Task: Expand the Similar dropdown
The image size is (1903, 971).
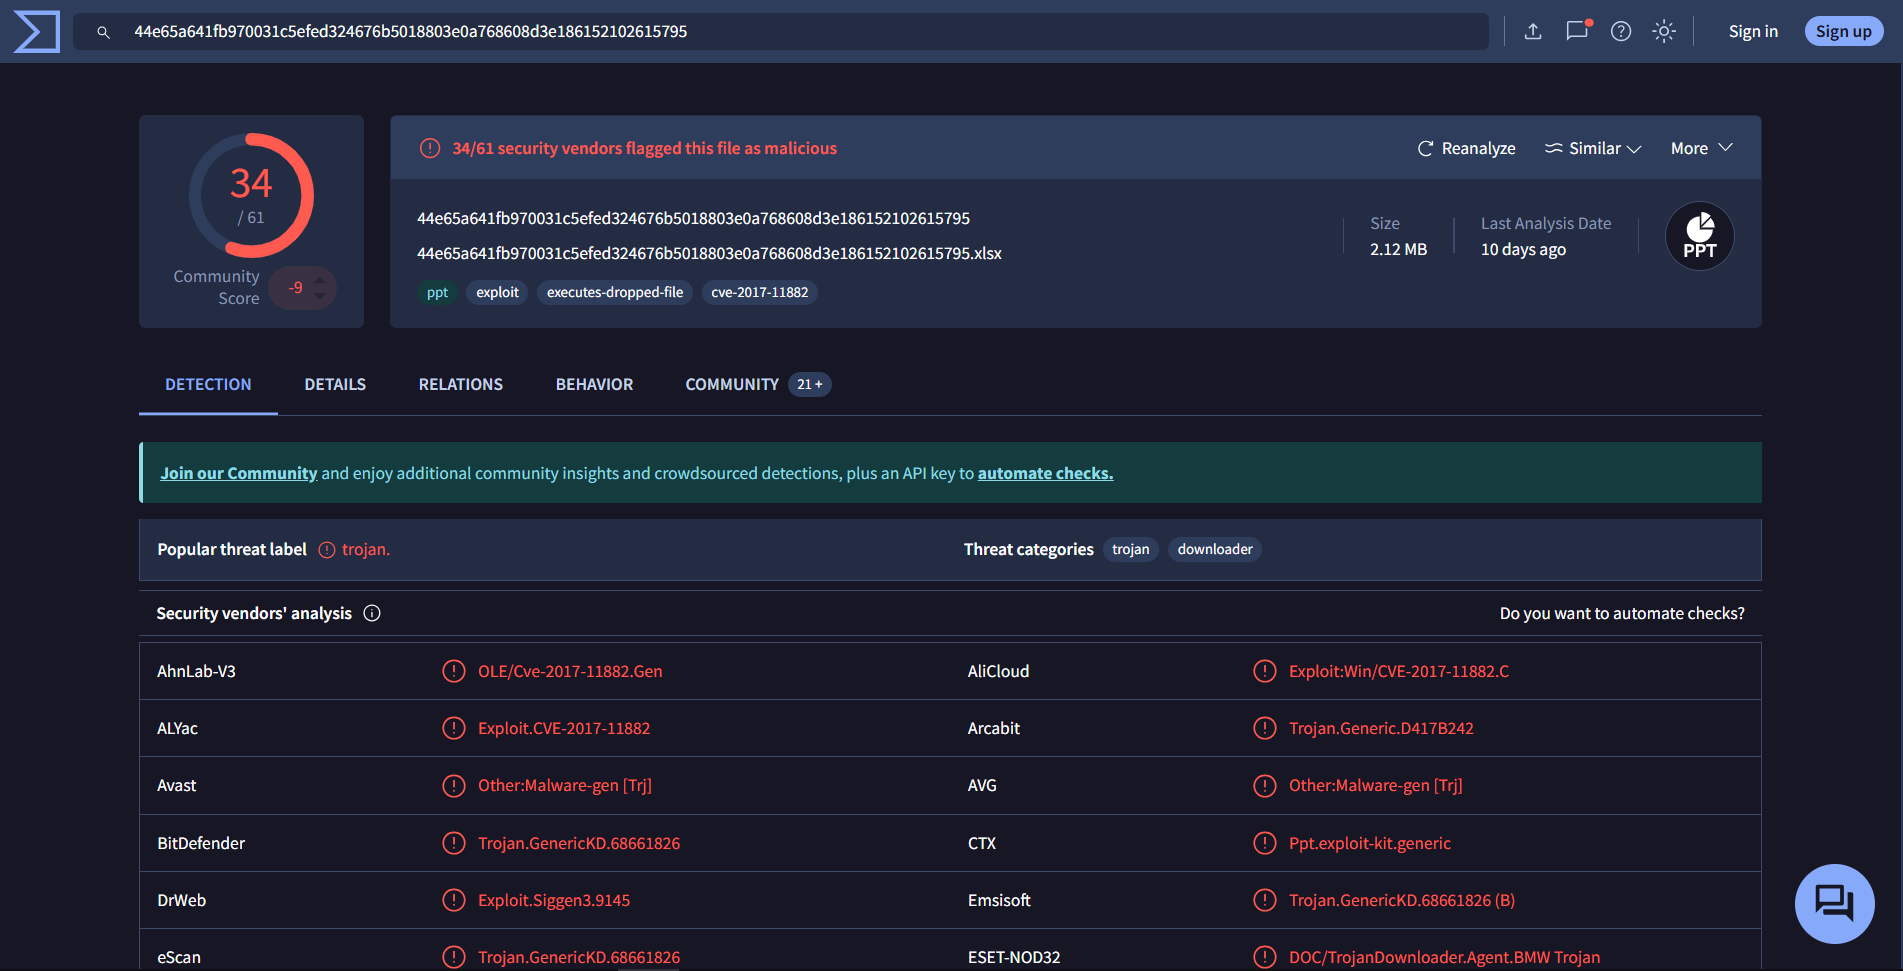Action: pyautogui.click(x=1593, y=149)
